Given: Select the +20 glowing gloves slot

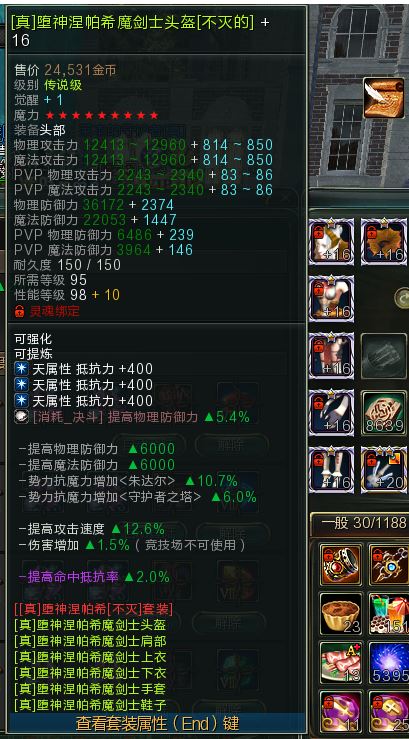Looking at the screenshot, I should (385, 470).
